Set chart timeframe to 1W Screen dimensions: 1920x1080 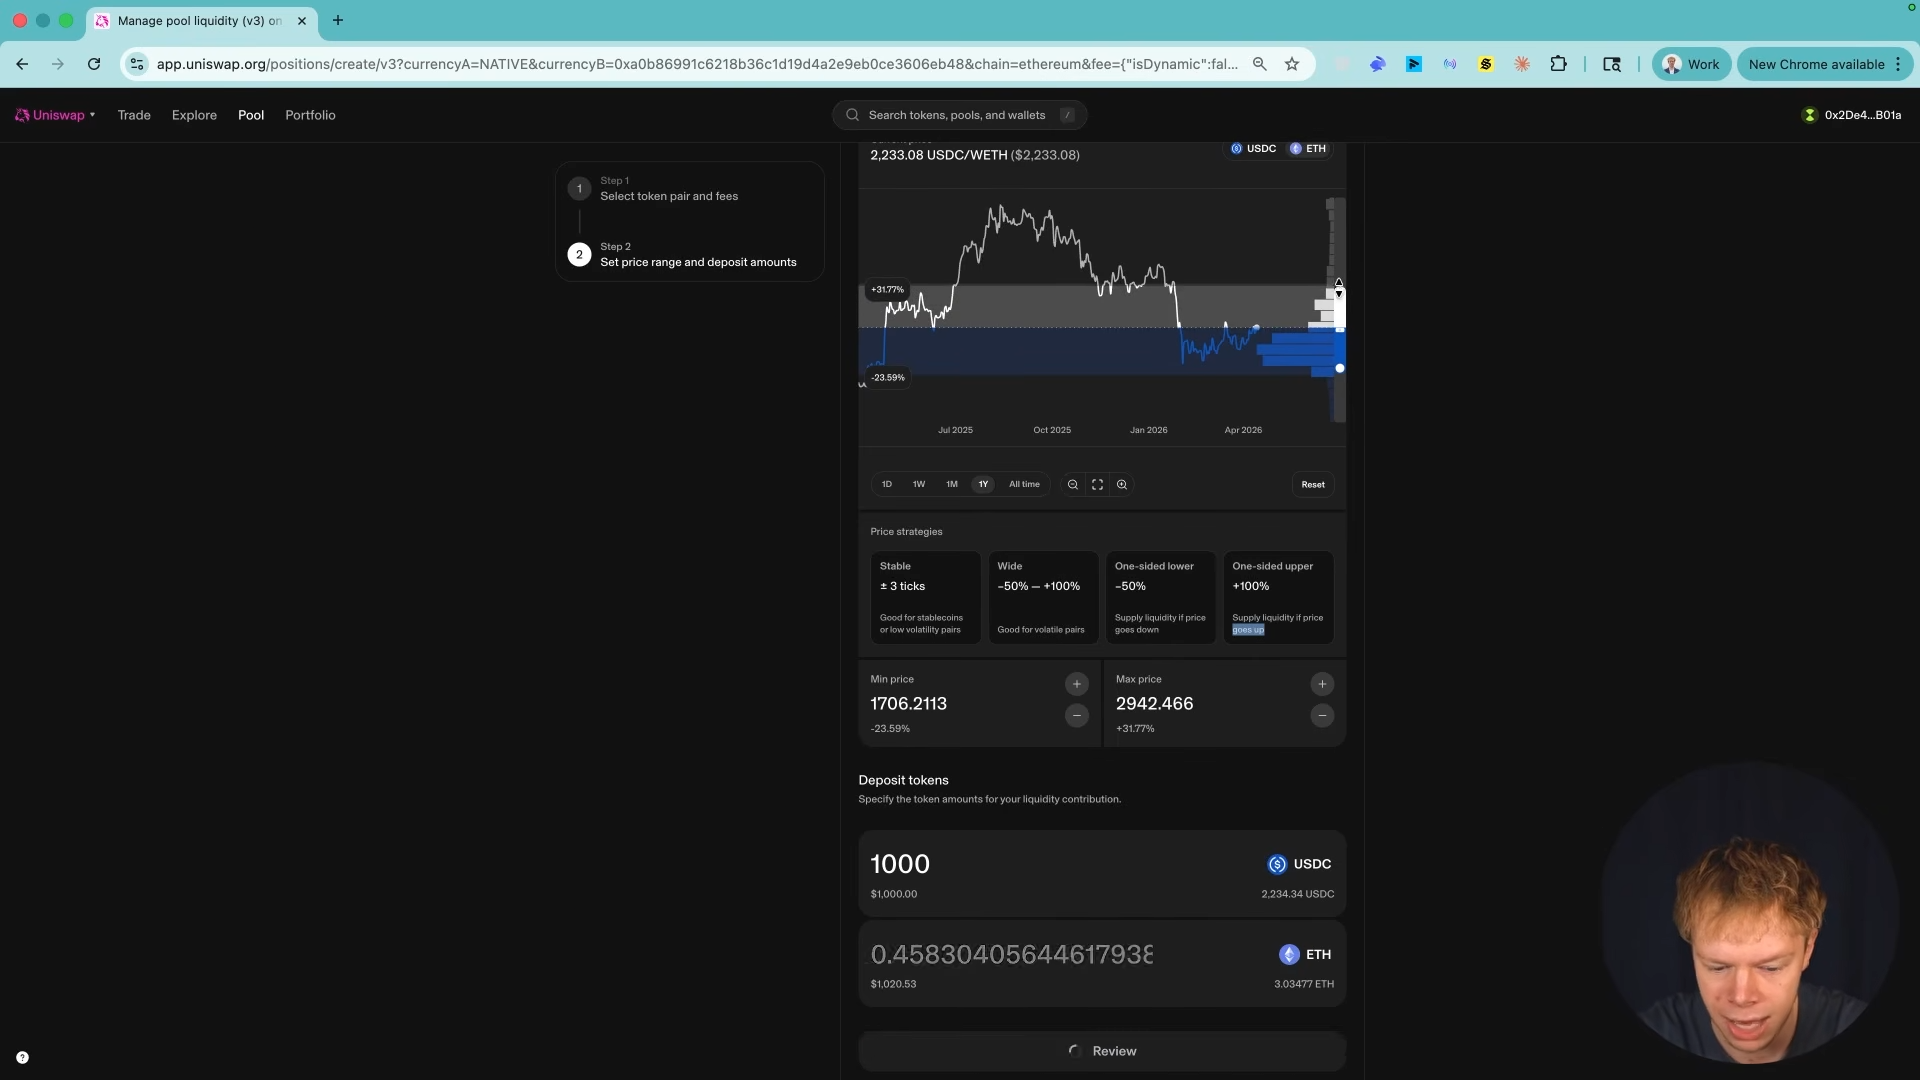coord(919,484)
